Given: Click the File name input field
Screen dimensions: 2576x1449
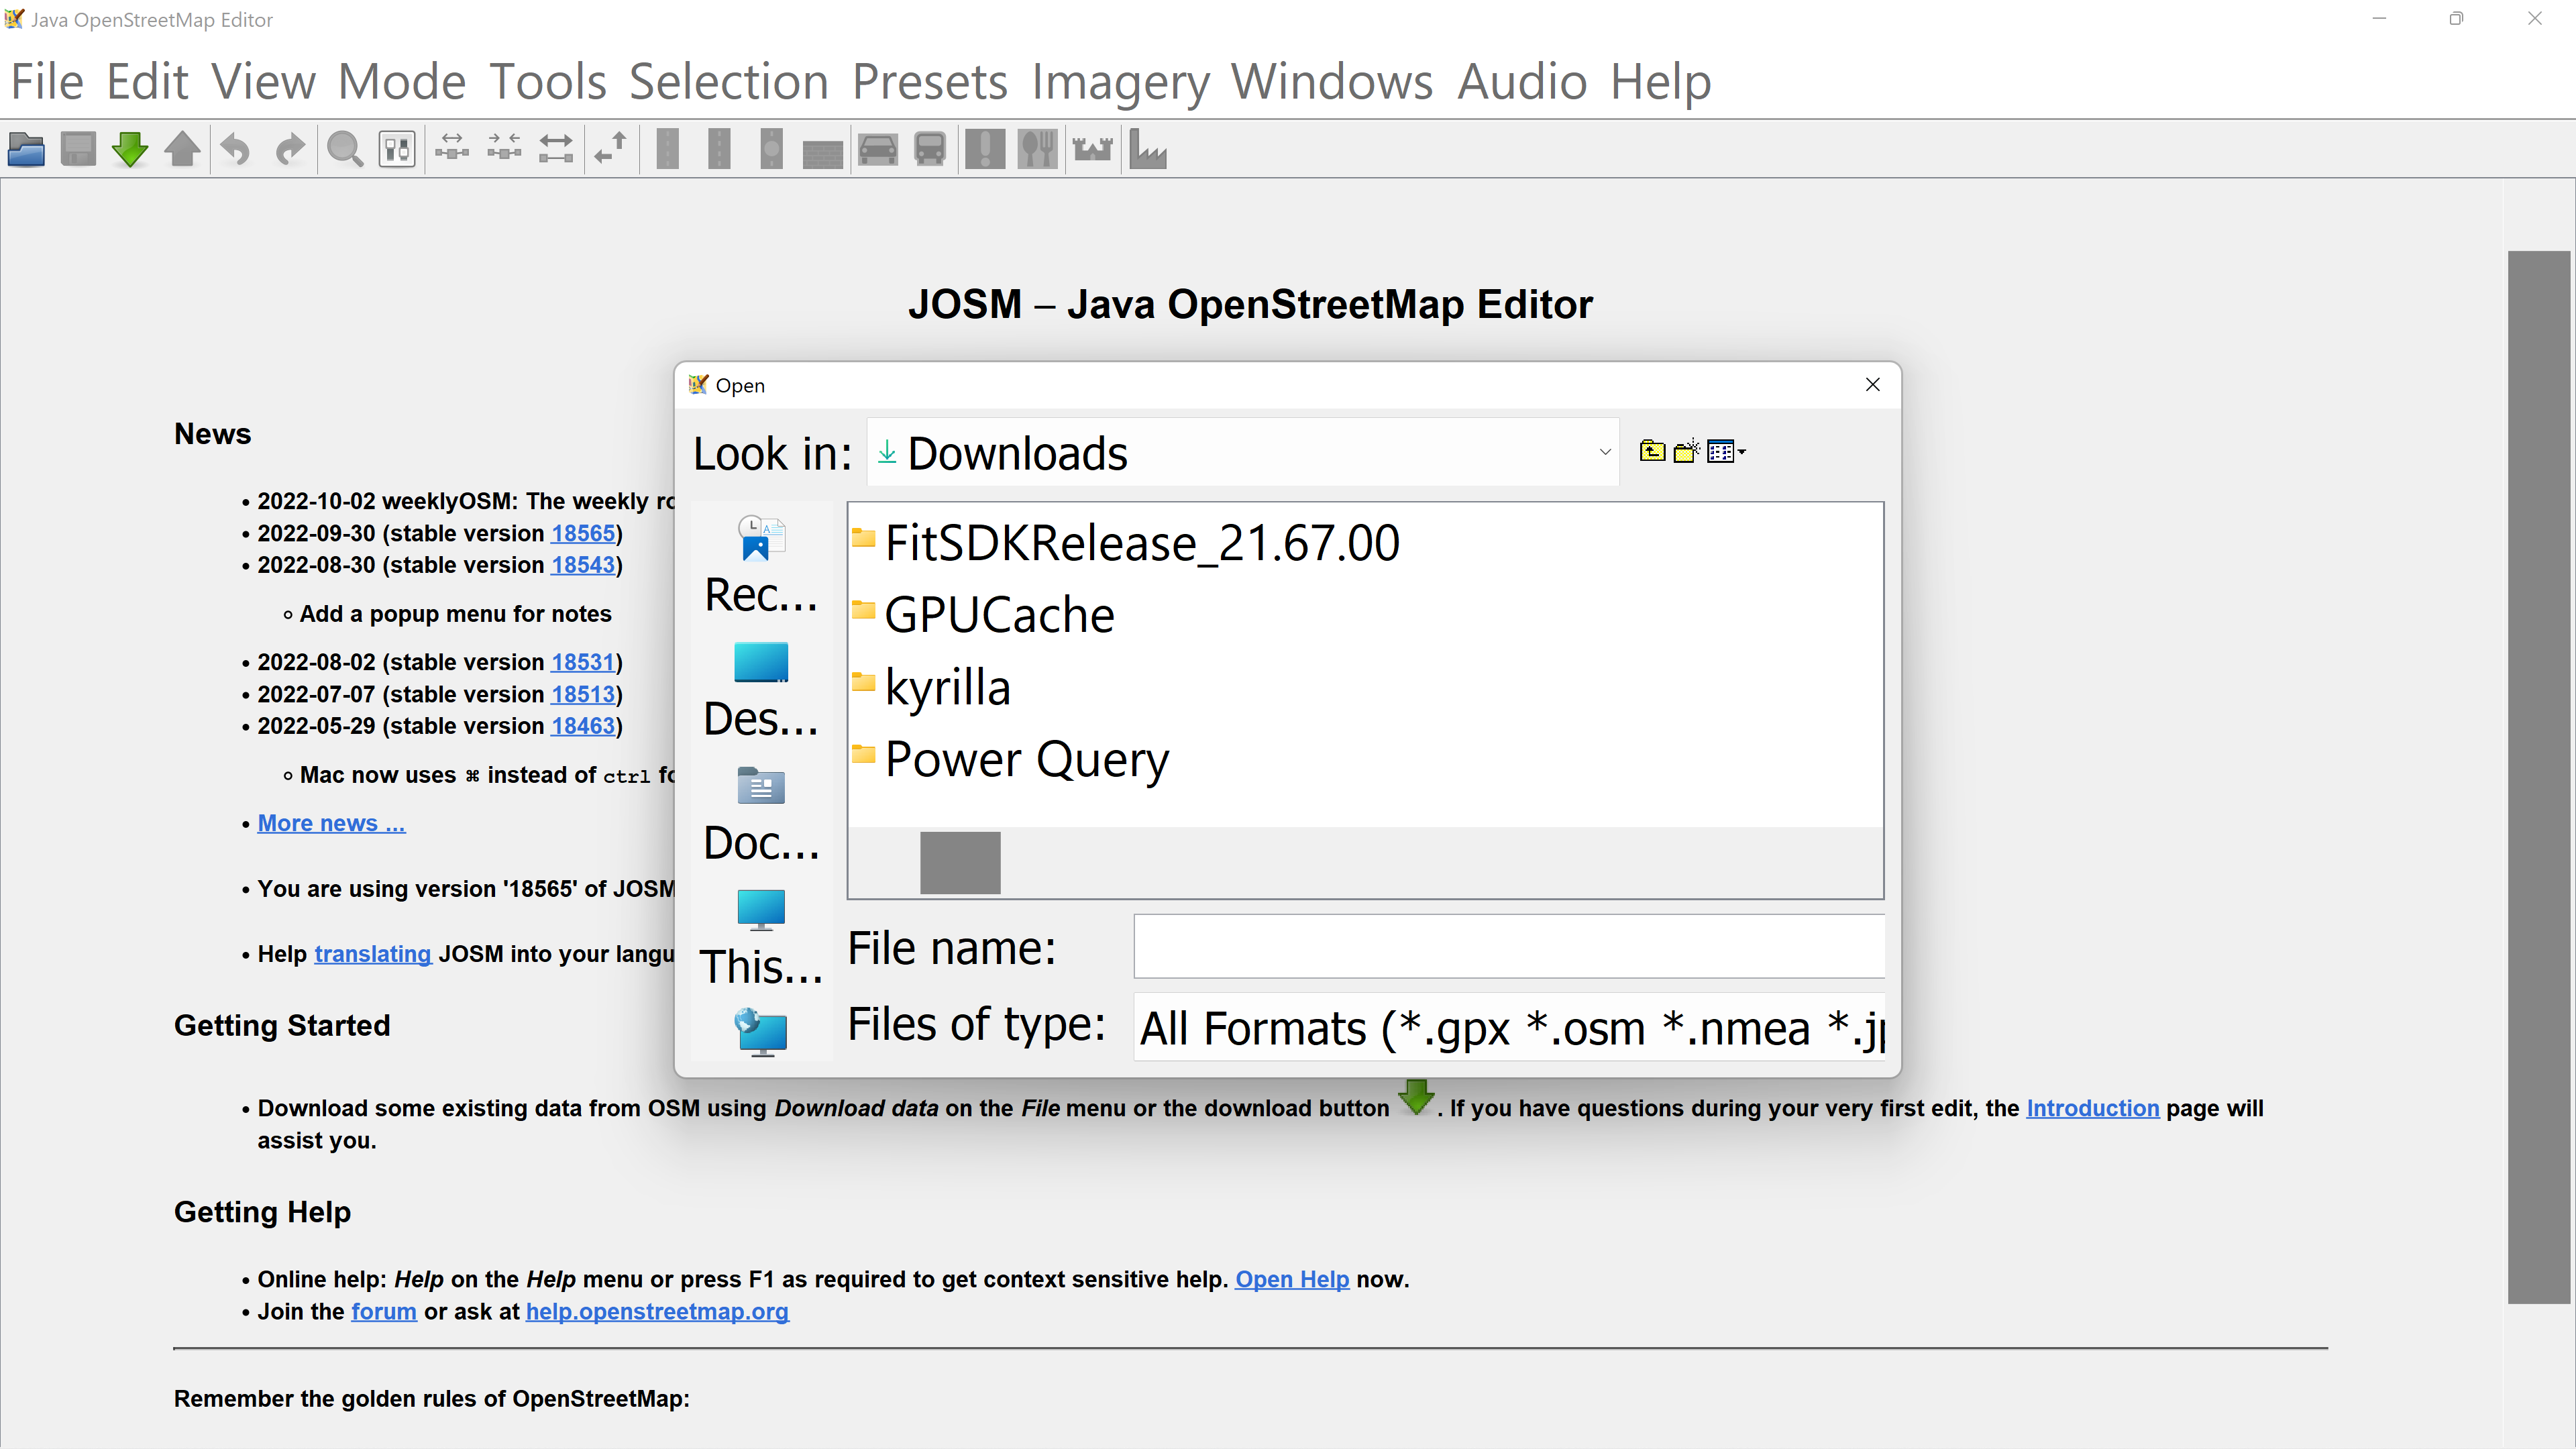Looking at the screenshot, I should tap(1508, 946).
